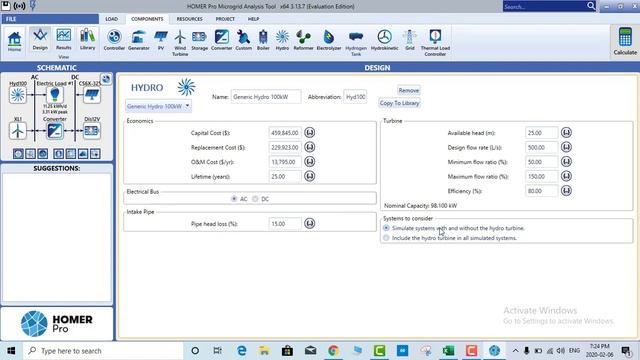This screenshot has width=640, height=360.
Task: Click the HOMER search box
Action: coord(544,6)
